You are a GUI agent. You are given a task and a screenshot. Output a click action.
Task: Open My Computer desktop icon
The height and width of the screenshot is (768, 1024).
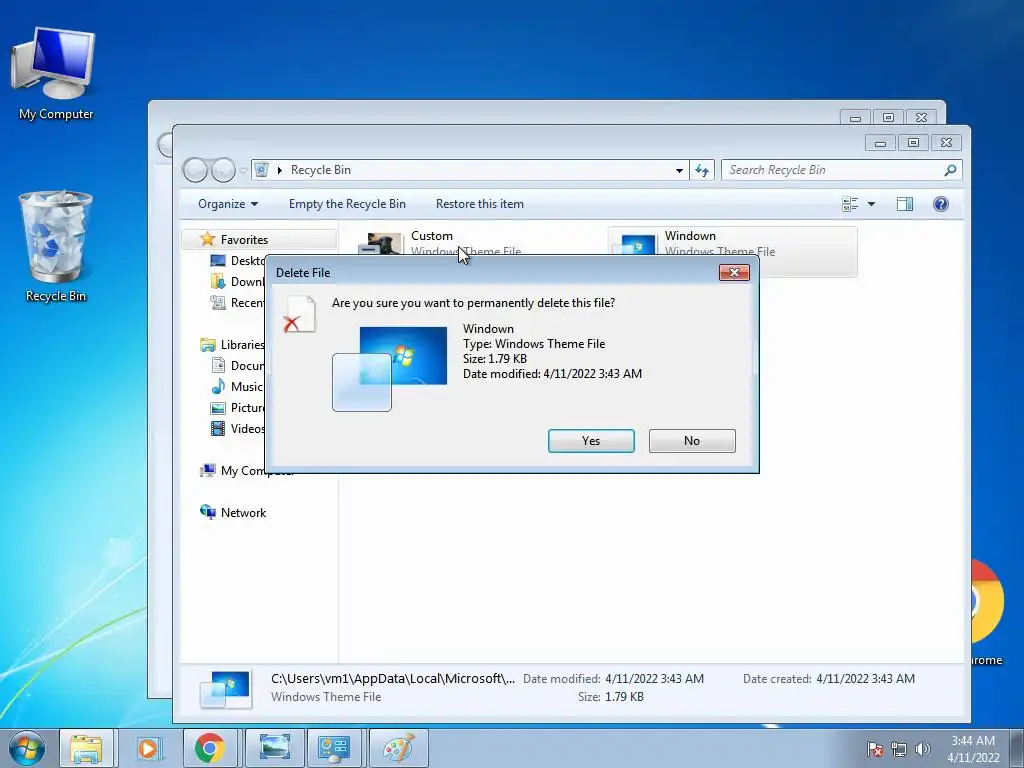(x=56, y=73)
